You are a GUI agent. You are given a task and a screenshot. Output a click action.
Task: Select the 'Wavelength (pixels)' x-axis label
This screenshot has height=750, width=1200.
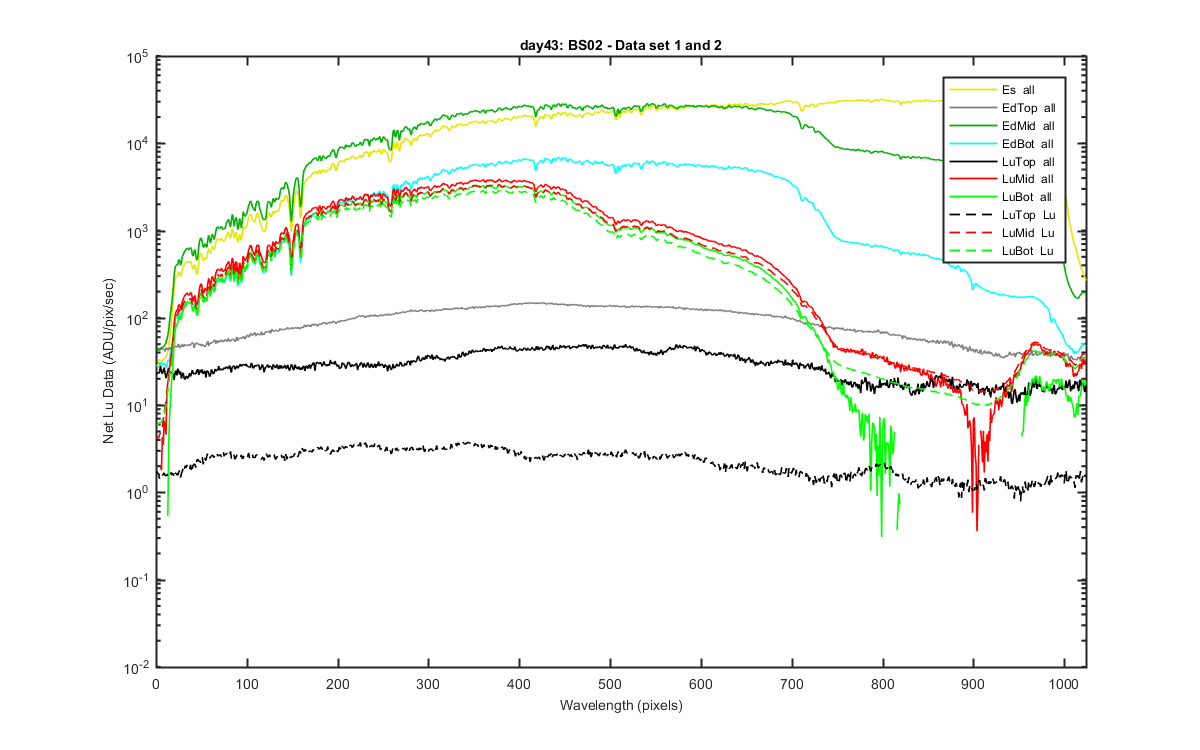(x=621, y=706)
